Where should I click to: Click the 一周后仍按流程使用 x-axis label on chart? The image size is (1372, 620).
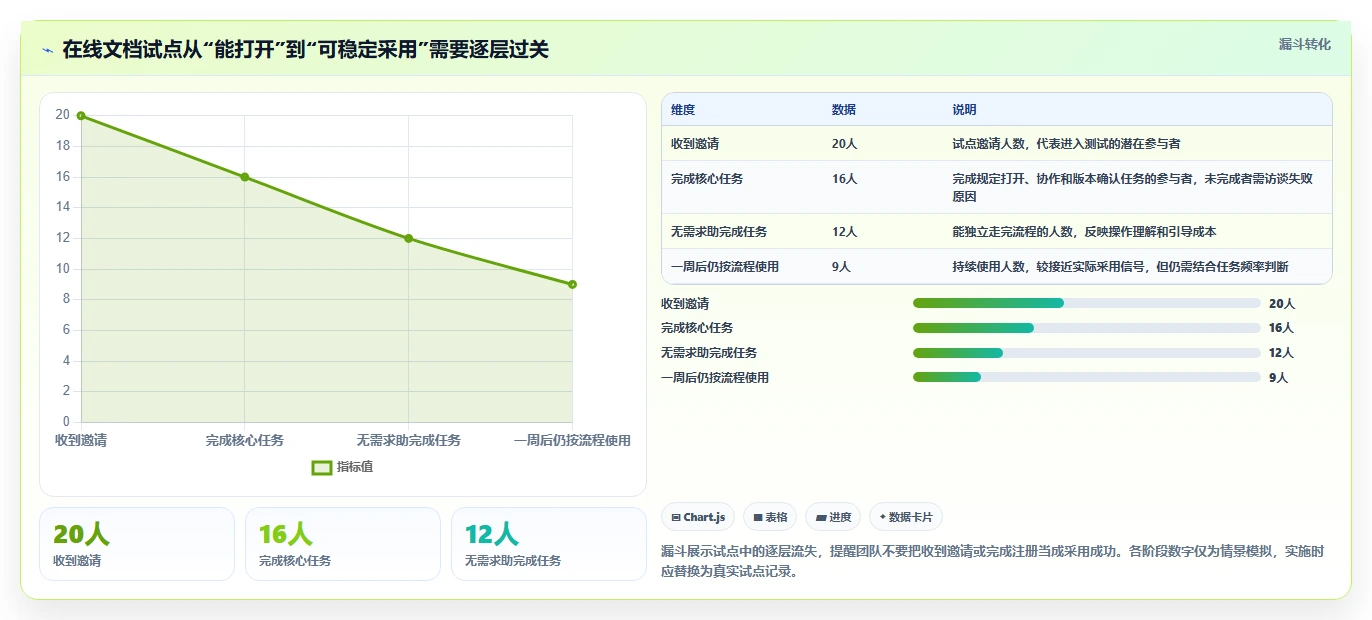coord(572,441)
